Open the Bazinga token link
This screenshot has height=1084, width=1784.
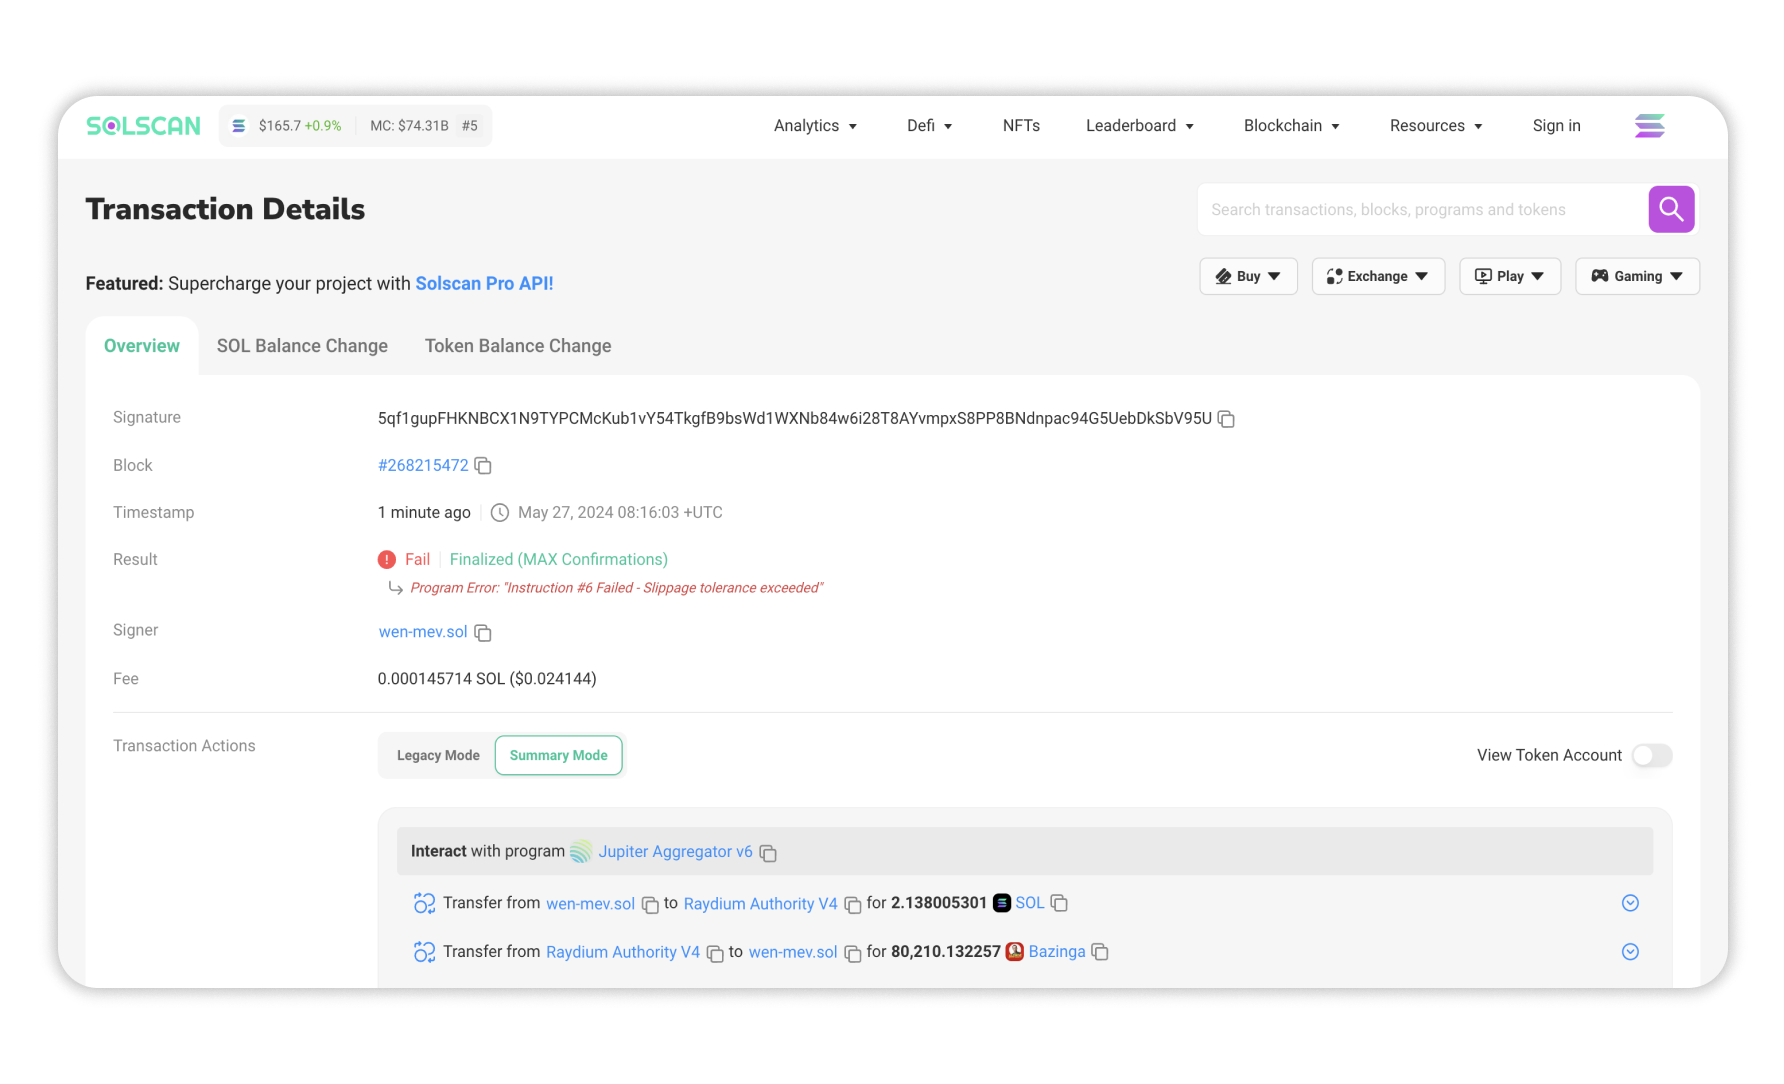(1056, 952)
